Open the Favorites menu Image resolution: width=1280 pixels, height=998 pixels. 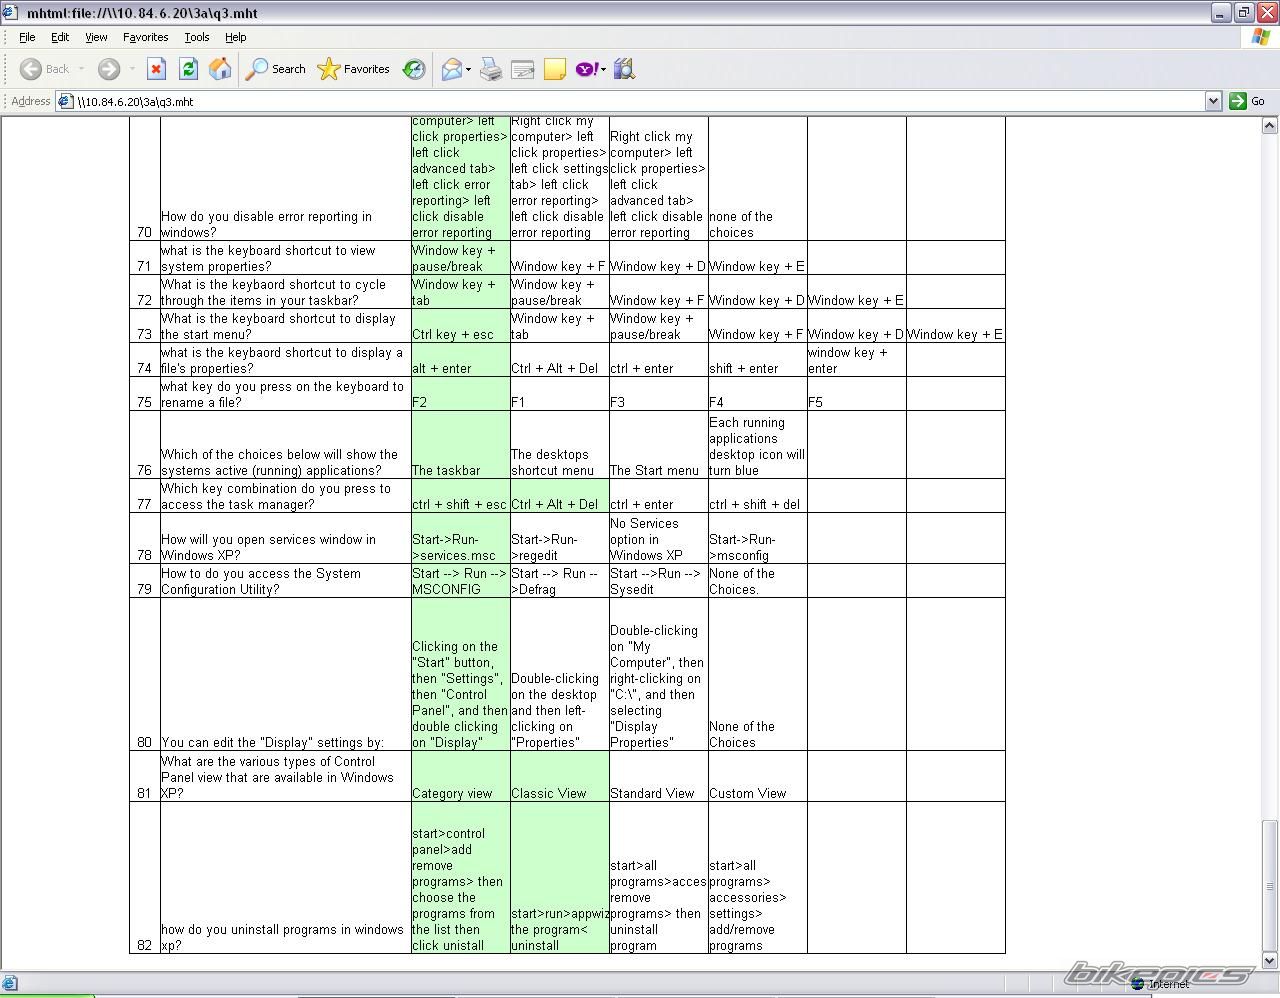click(146, 37)
